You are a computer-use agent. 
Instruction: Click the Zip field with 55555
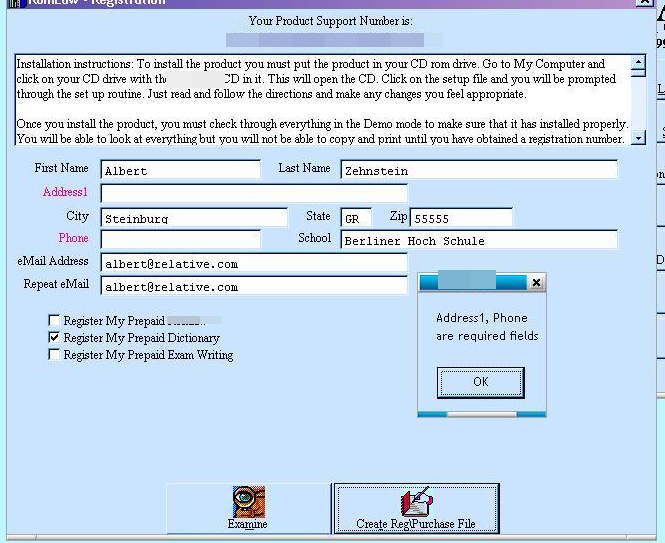(460, 217)
